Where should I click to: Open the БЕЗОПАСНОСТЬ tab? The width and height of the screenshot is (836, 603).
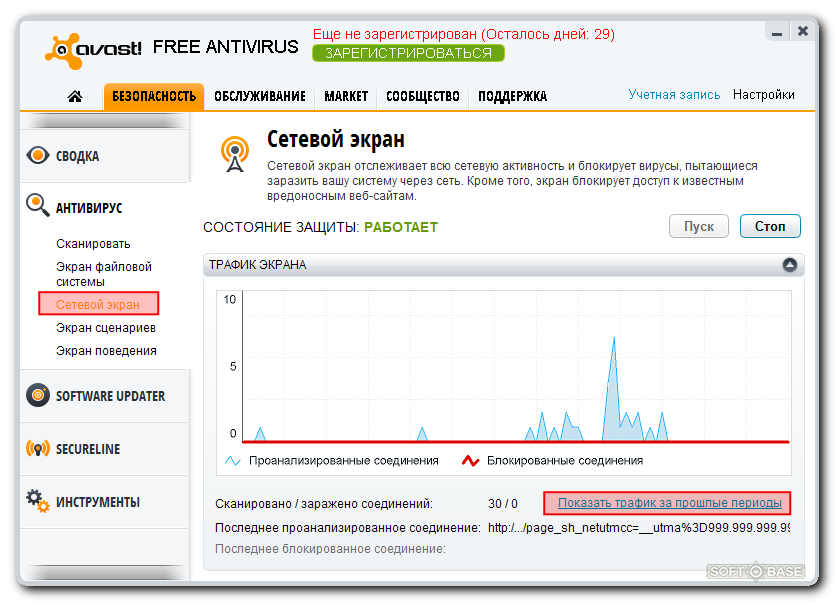tap(154, 97)
